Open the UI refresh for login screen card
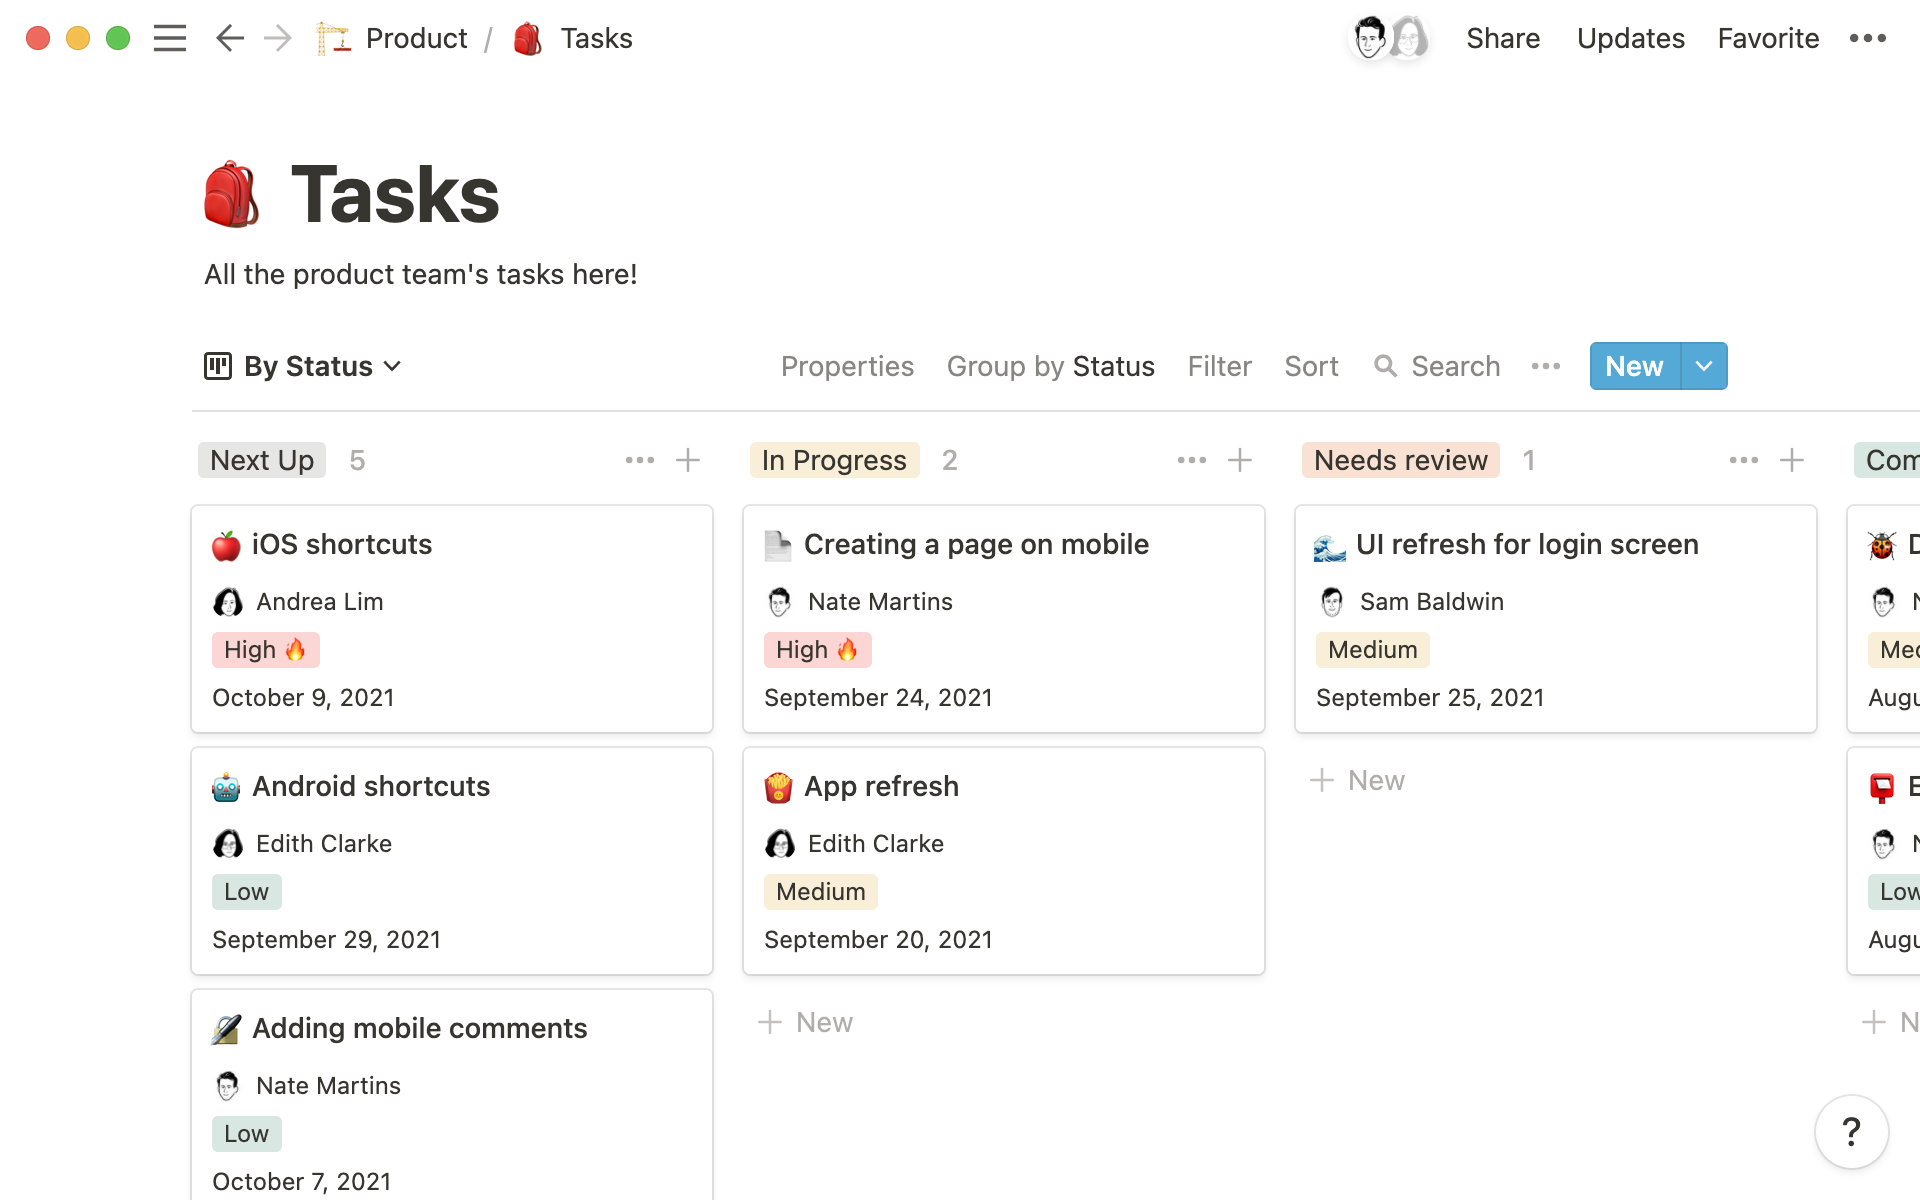The width and height of the screenshot is (1920, 1200). pyautogui.click(x=1528, y=544)
